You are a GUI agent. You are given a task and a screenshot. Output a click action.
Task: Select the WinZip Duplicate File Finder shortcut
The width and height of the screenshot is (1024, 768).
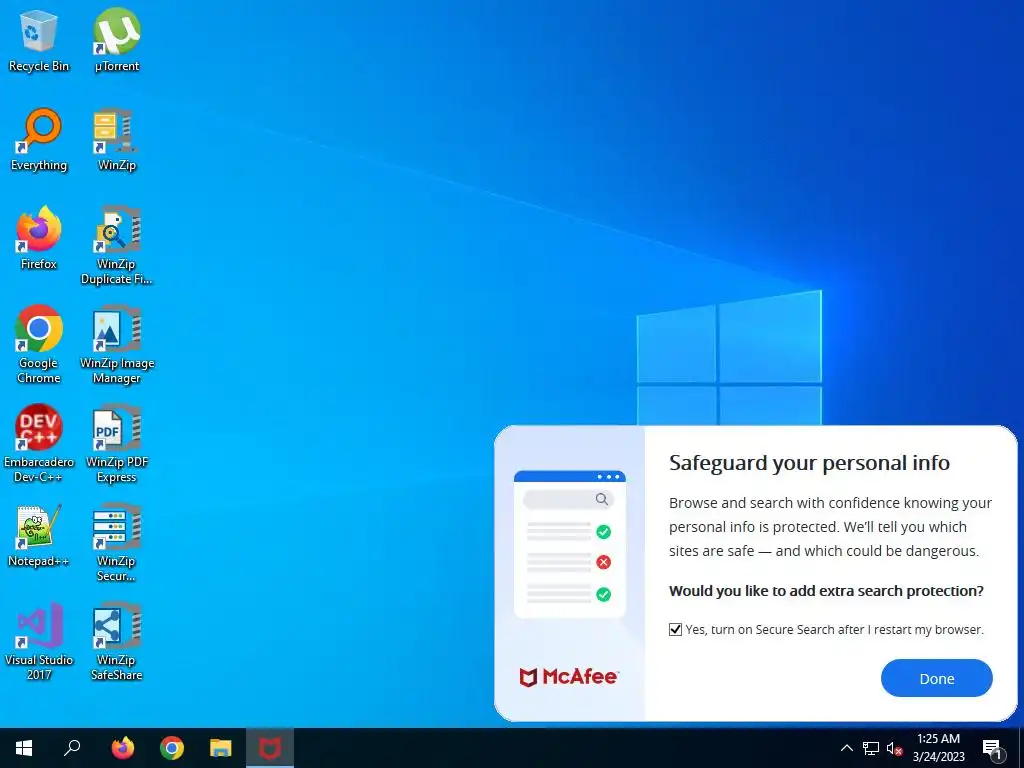click(x=117, y=246)
